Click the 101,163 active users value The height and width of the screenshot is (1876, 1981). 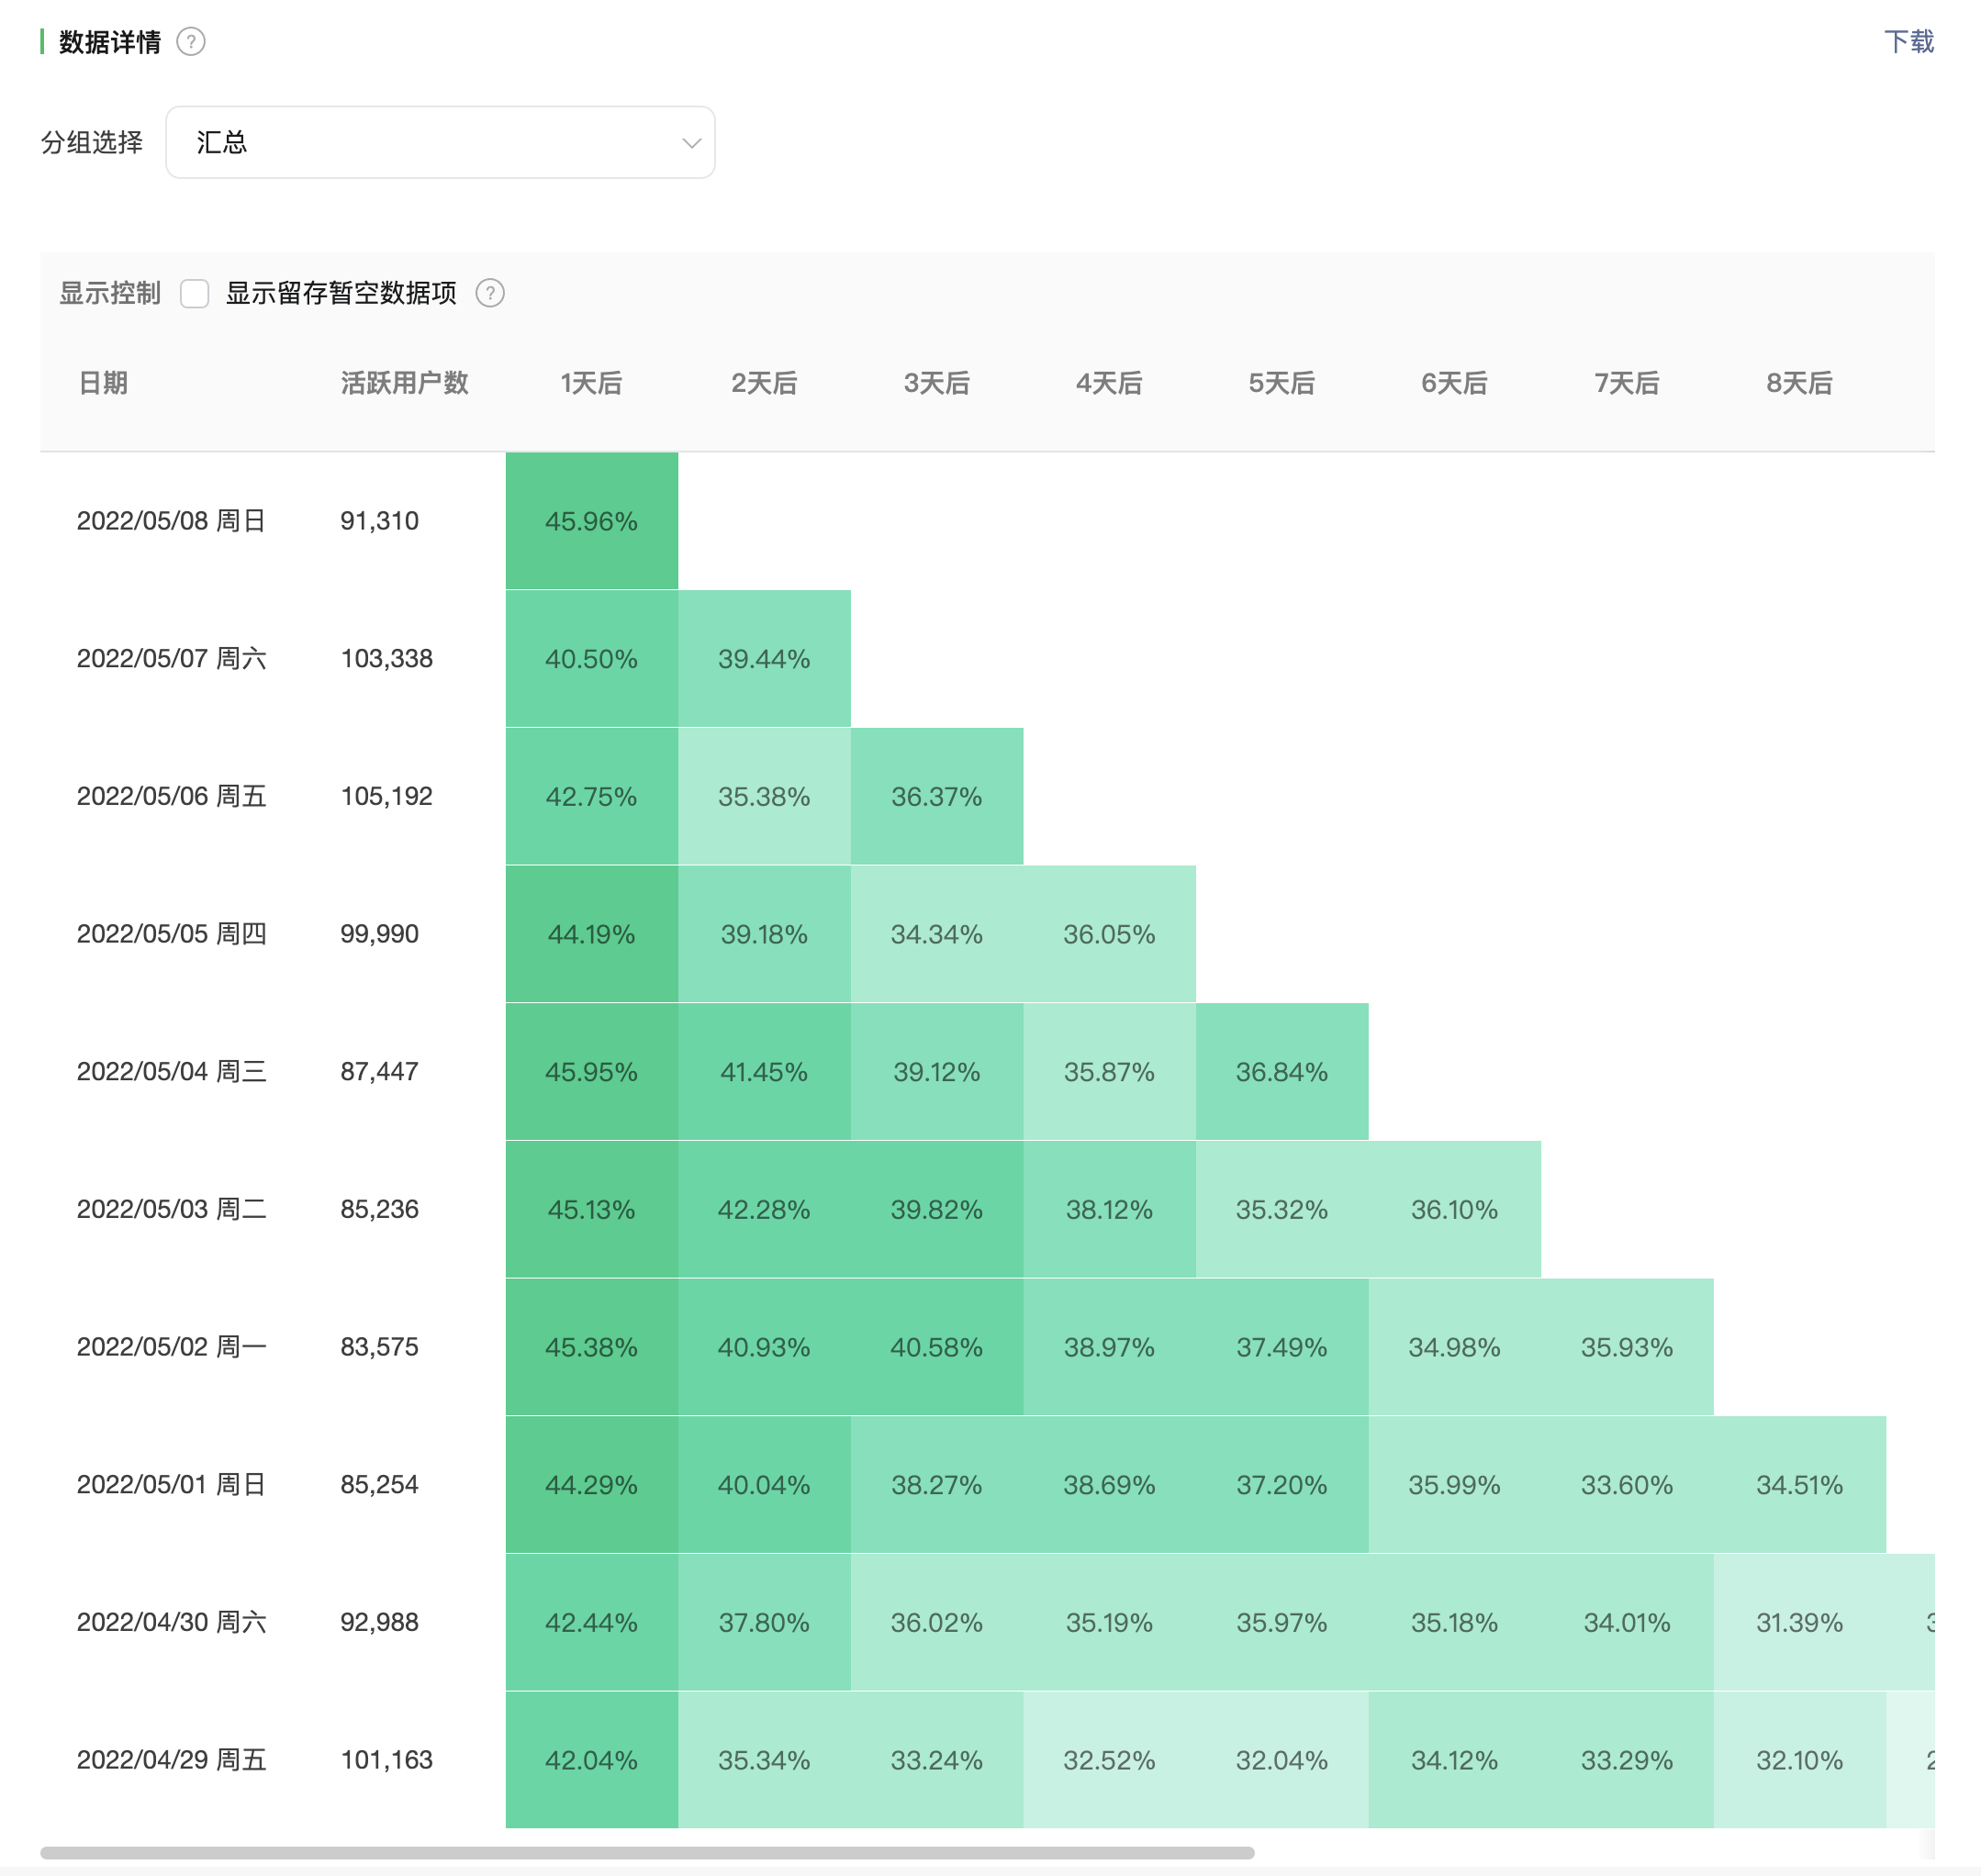(386, 1760)
